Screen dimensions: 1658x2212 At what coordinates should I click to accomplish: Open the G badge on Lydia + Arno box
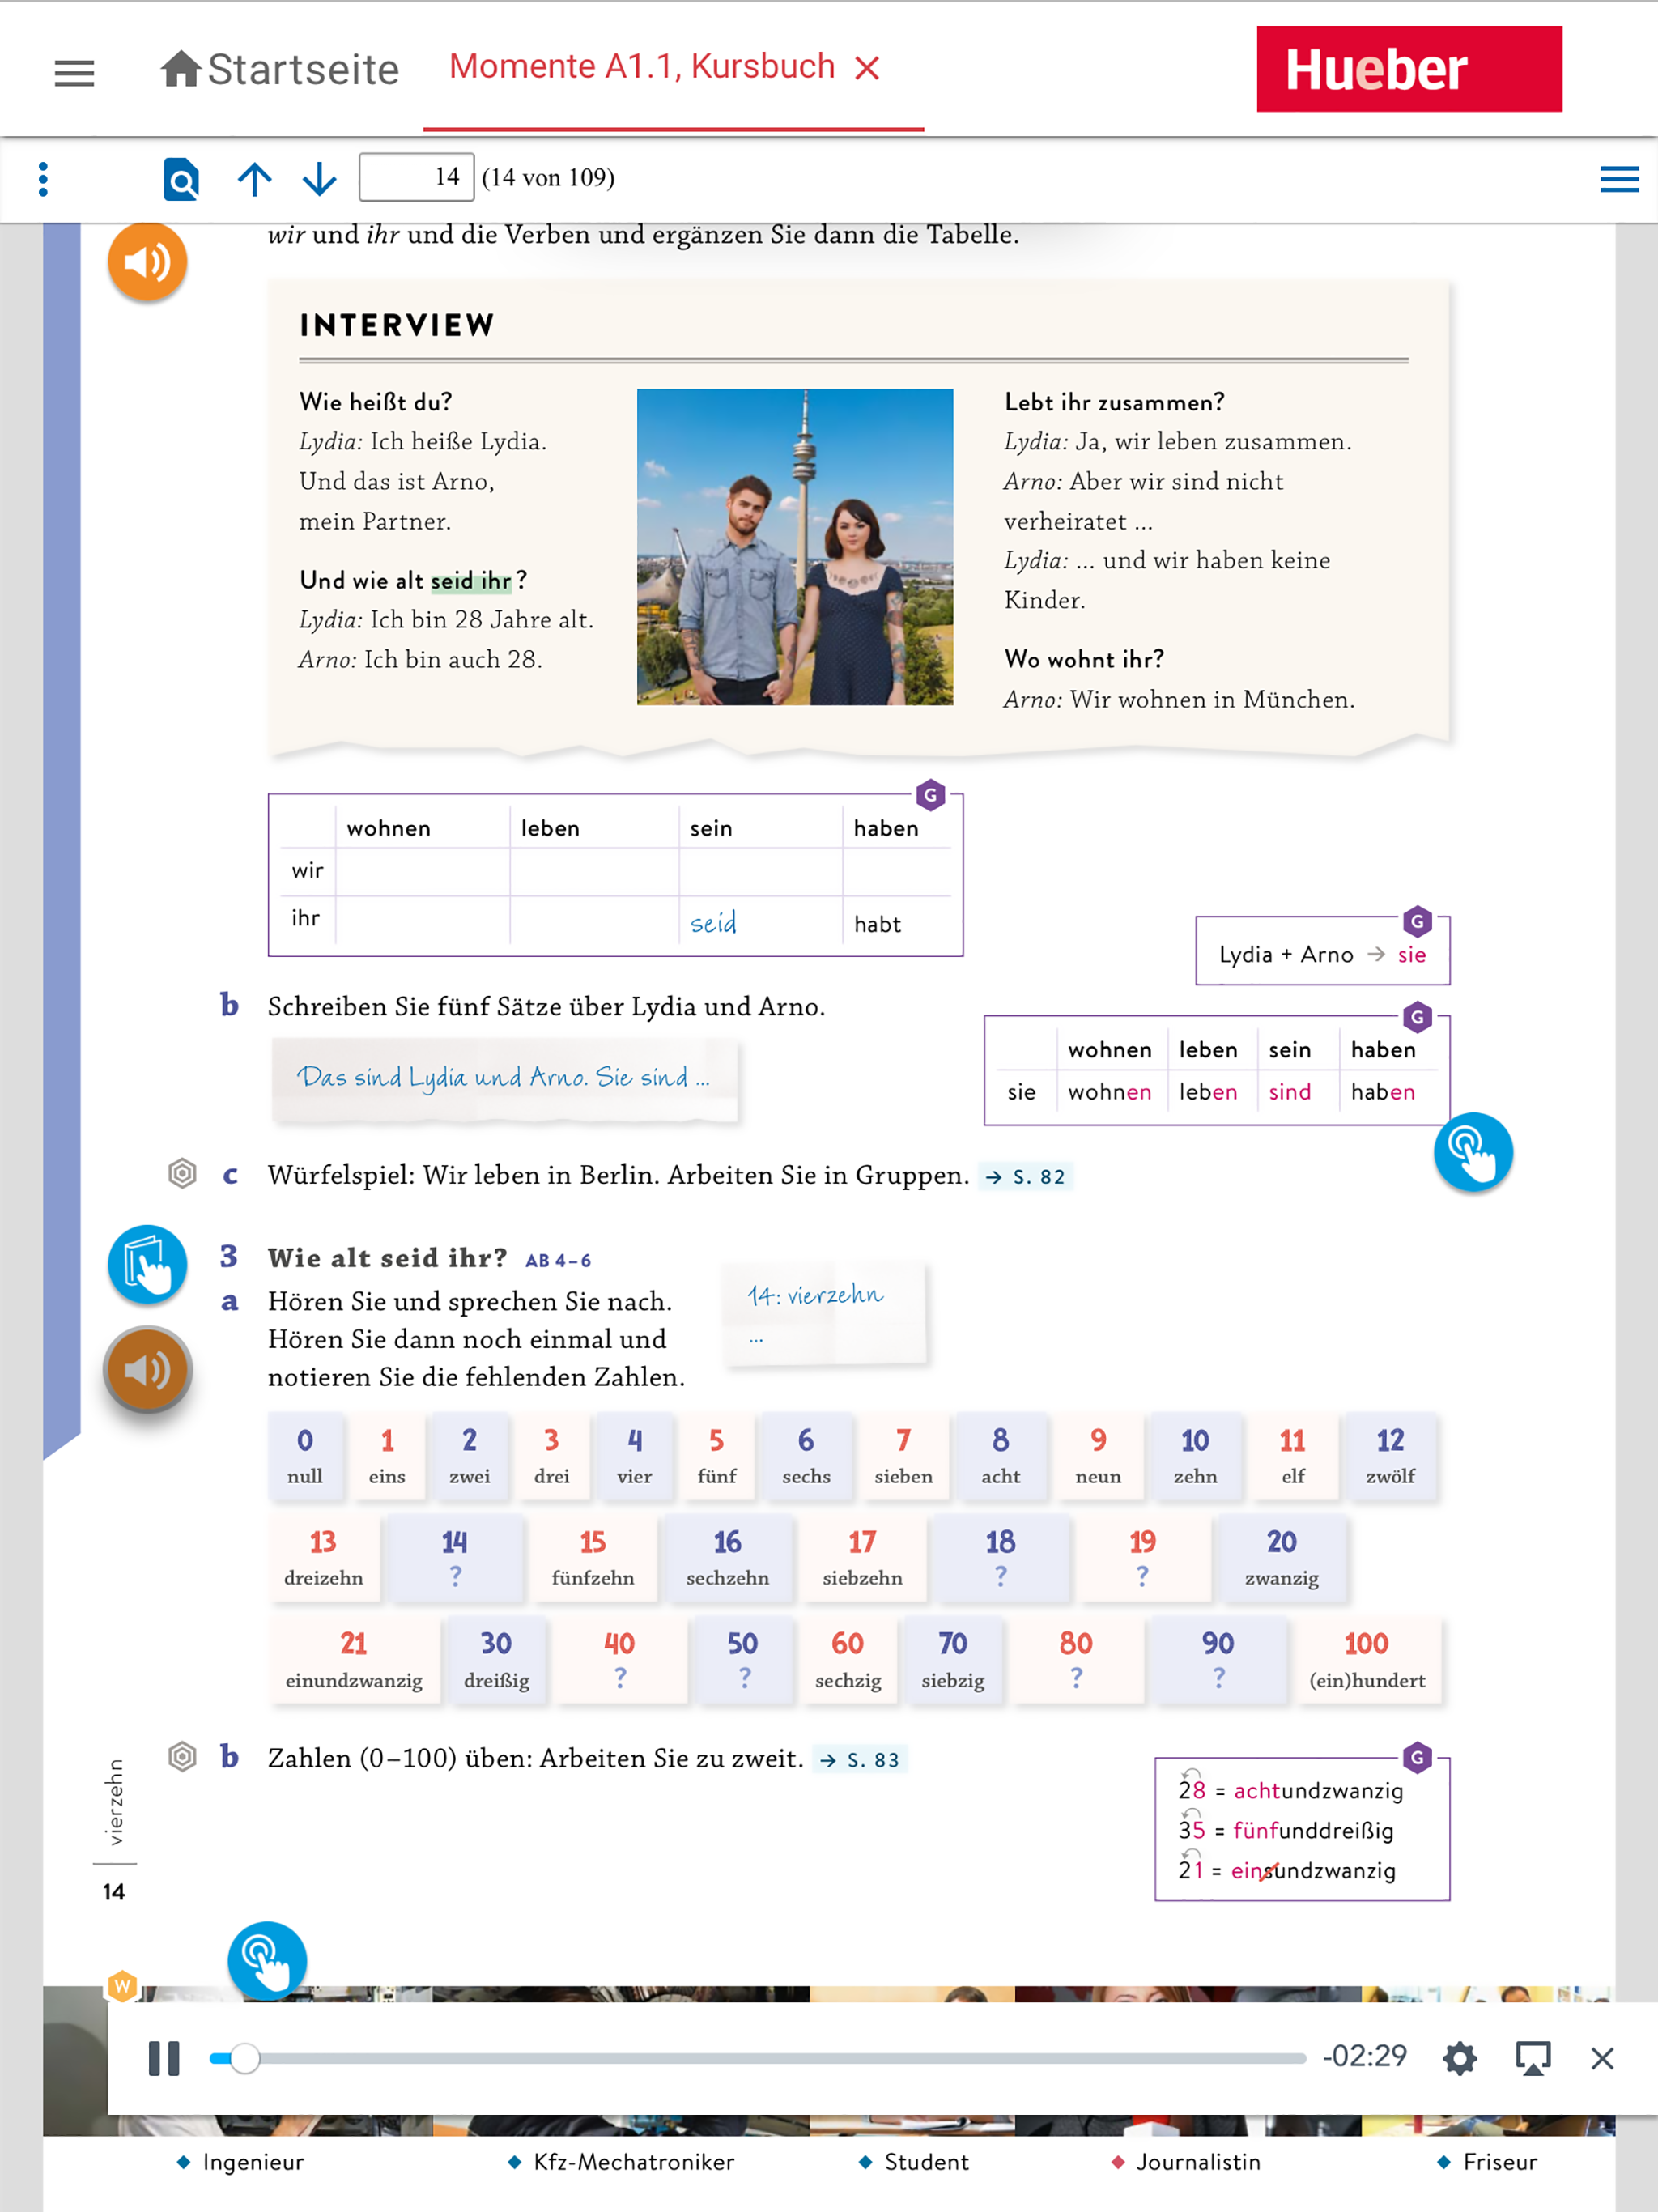[x=1417, y=921]
